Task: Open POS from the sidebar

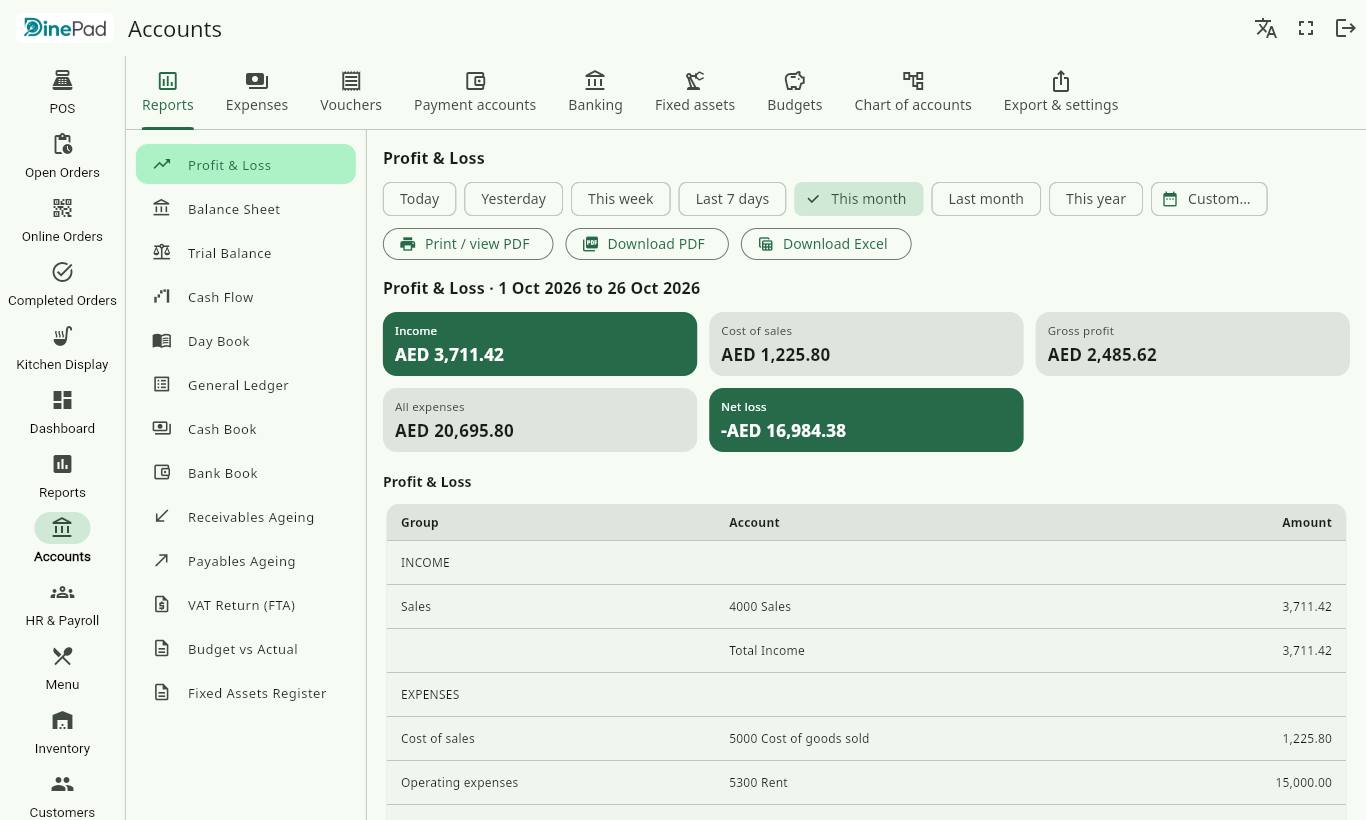Action: coord(62,92)
